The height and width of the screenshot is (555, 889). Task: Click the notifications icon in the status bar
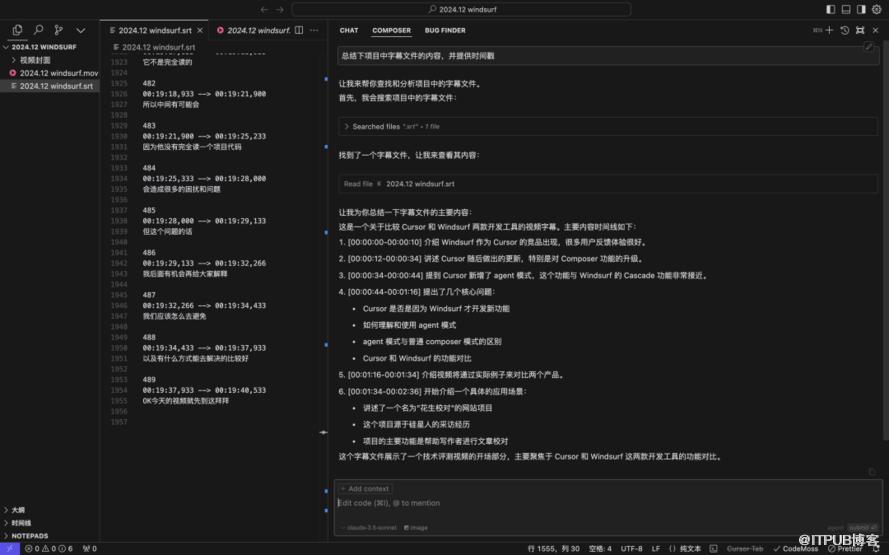click(875, 548)
